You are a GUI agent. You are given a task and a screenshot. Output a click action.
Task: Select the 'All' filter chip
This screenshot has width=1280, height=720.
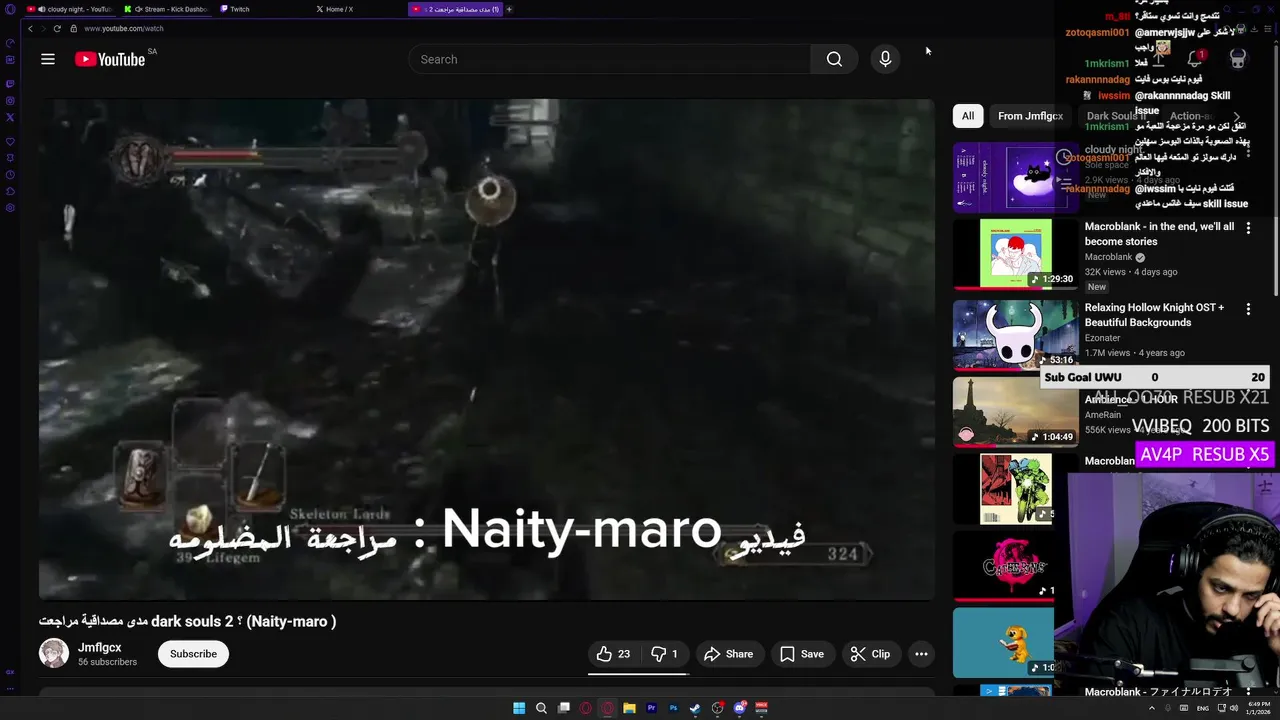[968, 116]
